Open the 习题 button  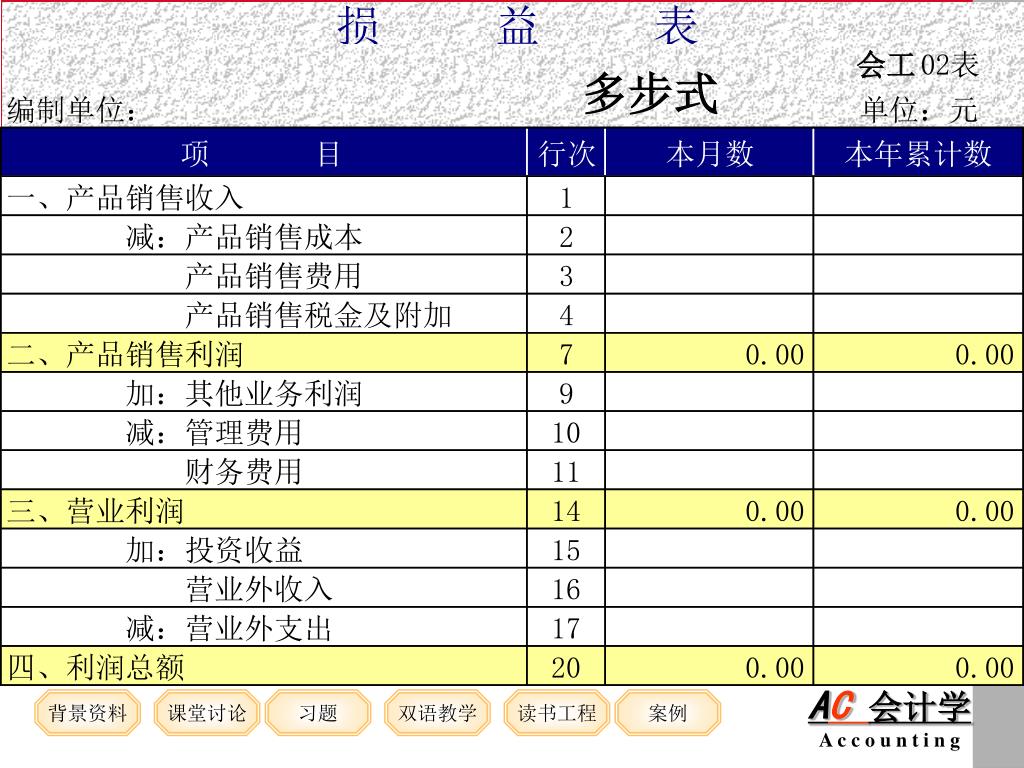(x=318, y=712)
